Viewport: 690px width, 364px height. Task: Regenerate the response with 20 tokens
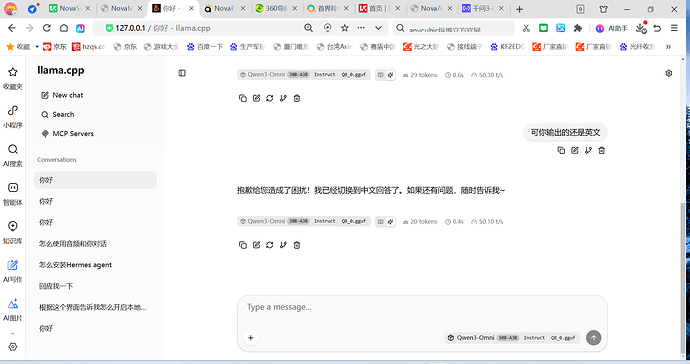pos(270,245)
